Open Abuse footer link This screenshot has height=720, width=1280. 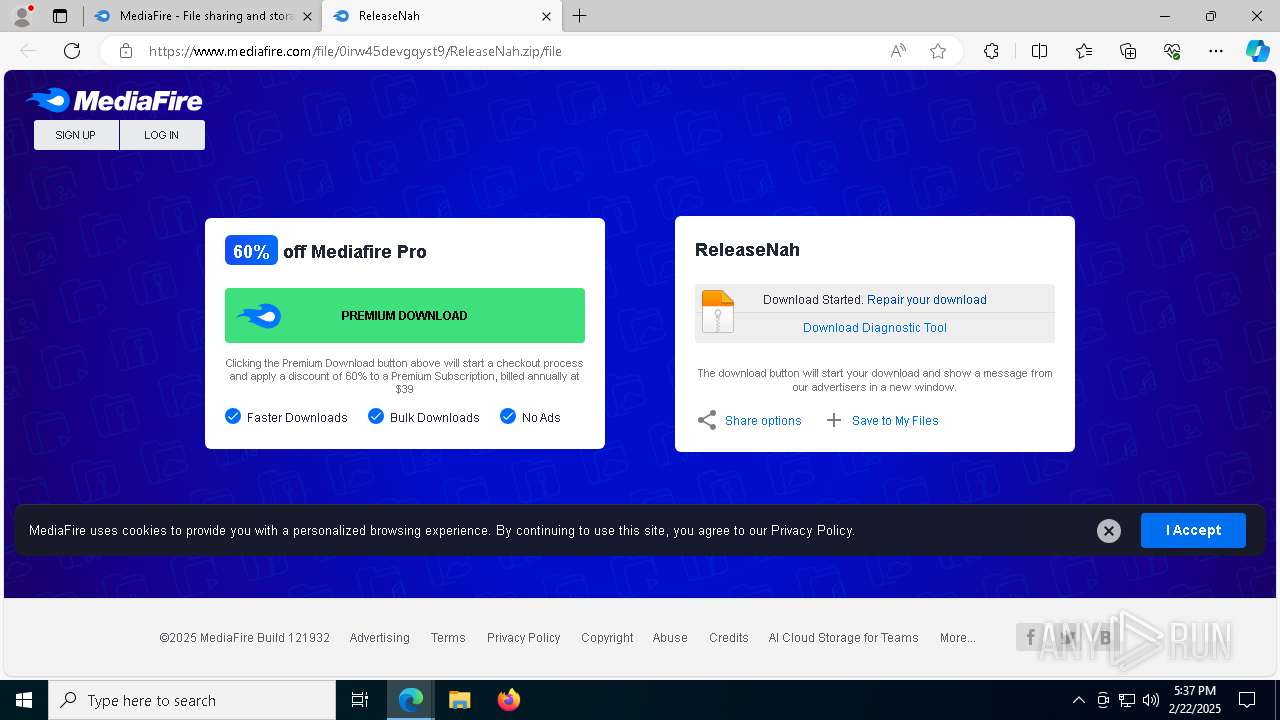[x=670, y=638]
